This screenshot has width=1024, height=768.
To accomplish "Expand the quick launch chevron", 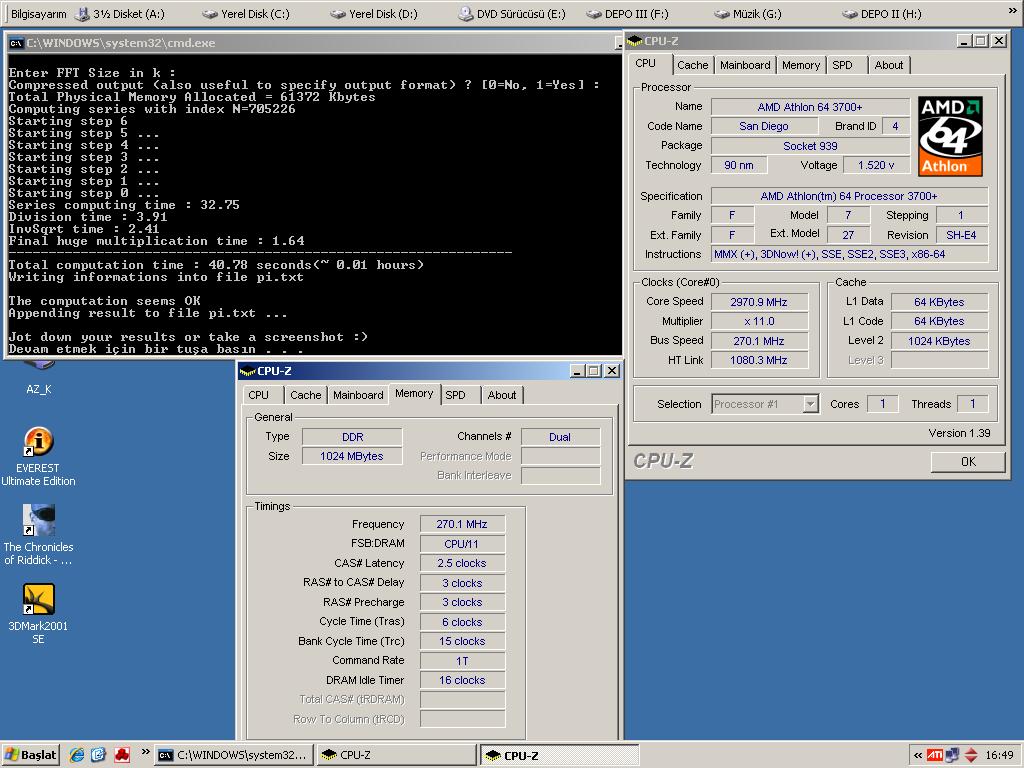I will pos(145,753).
